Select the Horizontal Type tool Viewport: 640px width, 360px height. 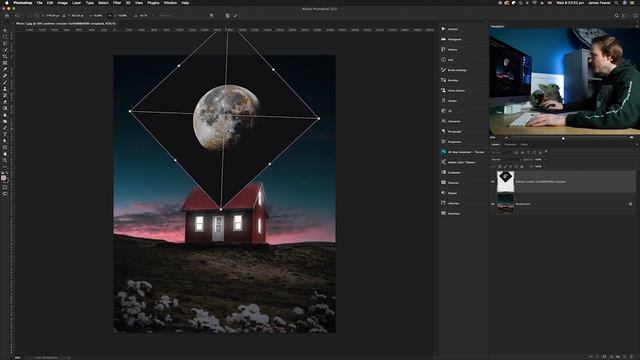click(5, 134)
